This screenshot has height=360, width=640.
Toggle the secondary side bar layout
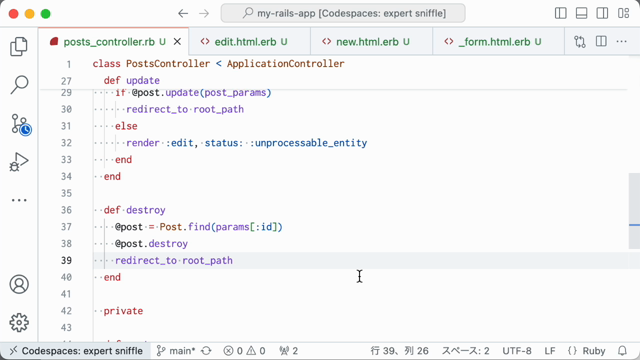click(602, 13)
